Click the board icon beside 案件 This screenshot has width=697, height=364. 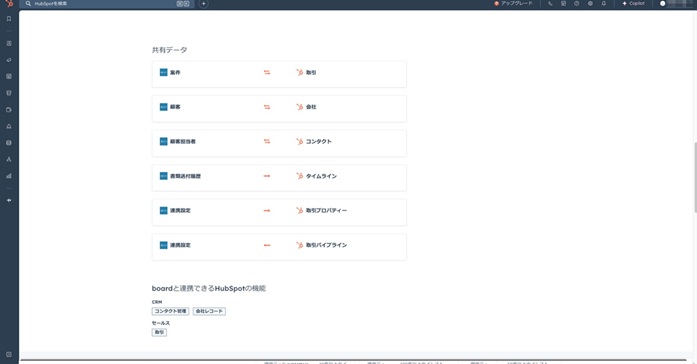click(x=164, y=72)
